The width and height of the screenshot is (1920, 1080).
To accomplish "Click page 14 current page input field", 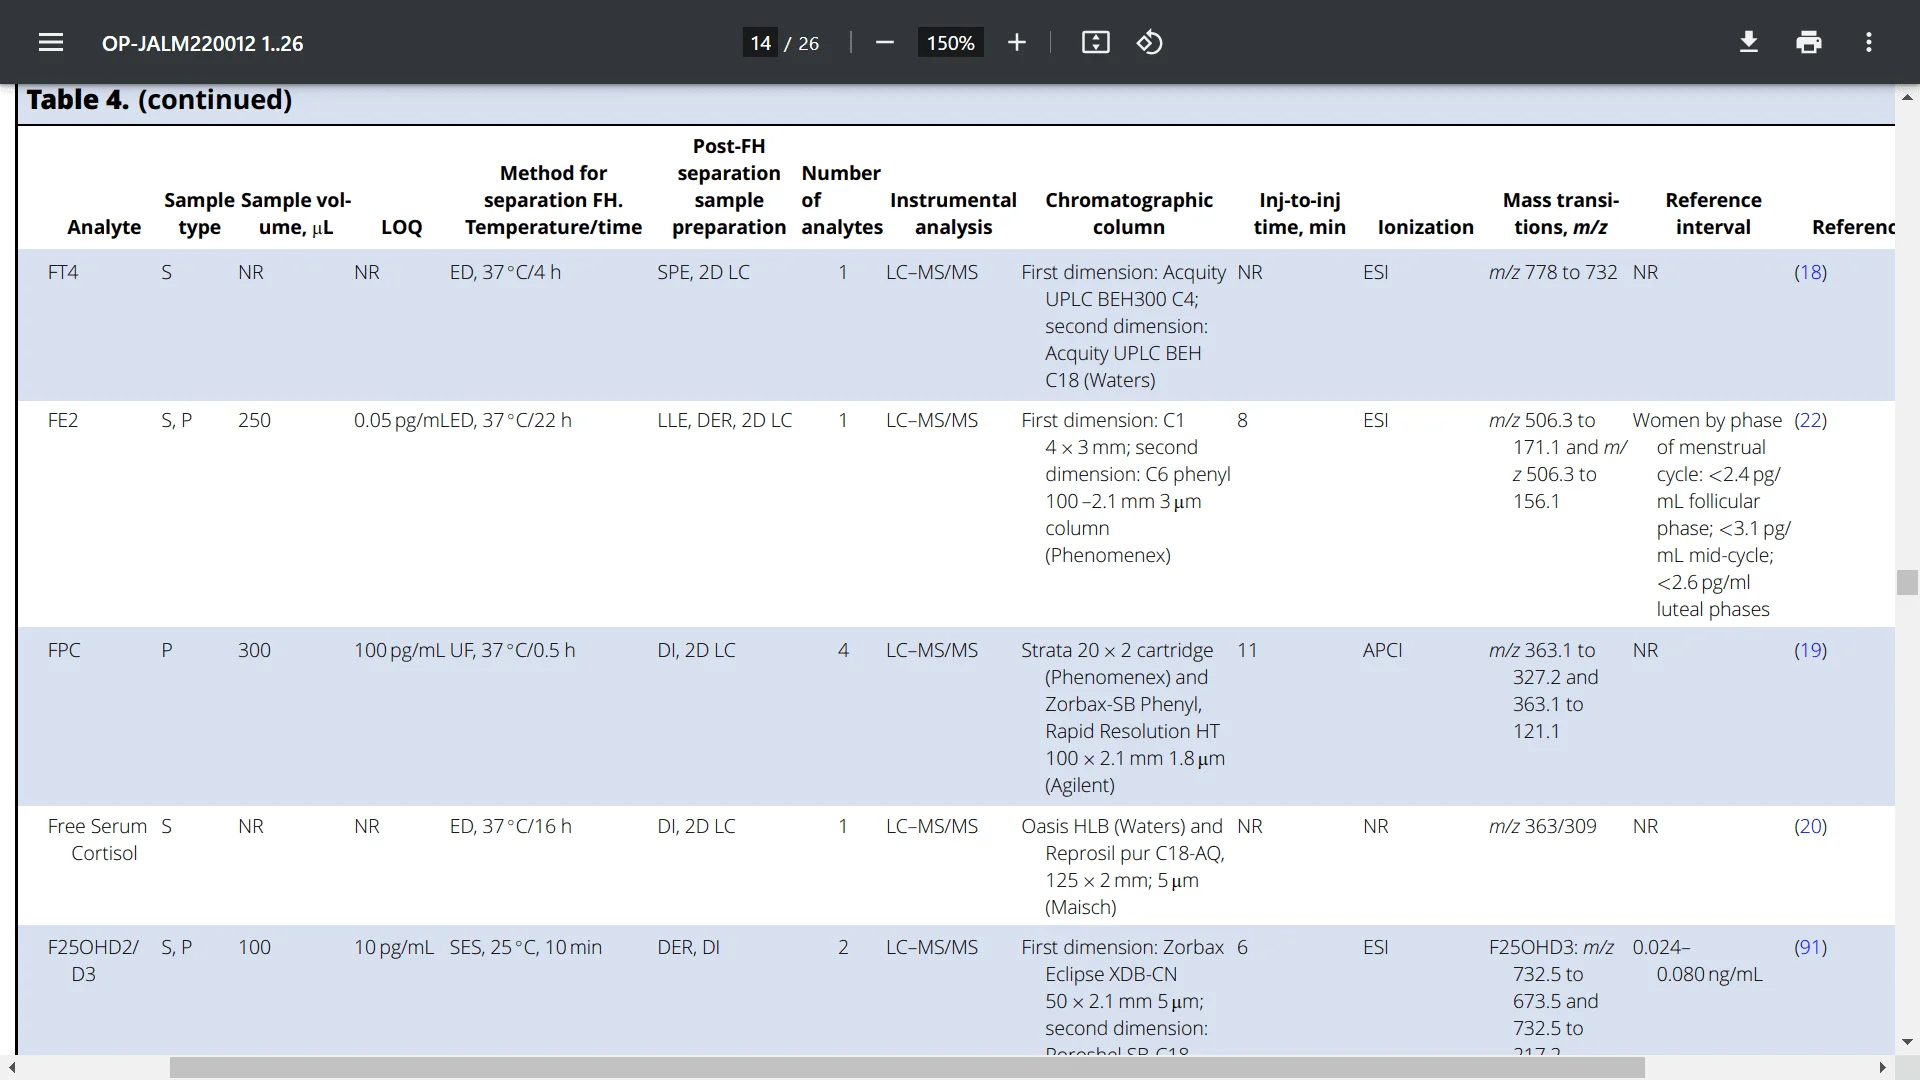I will pyautogui.click(x=760, y=42).
